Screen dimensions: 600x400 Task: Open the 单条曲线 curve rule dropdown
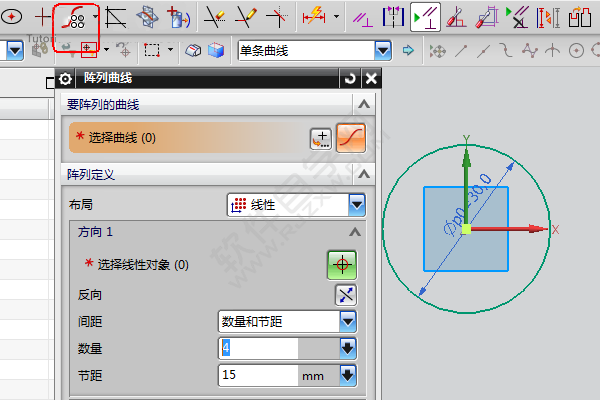(x=382, y=50)
